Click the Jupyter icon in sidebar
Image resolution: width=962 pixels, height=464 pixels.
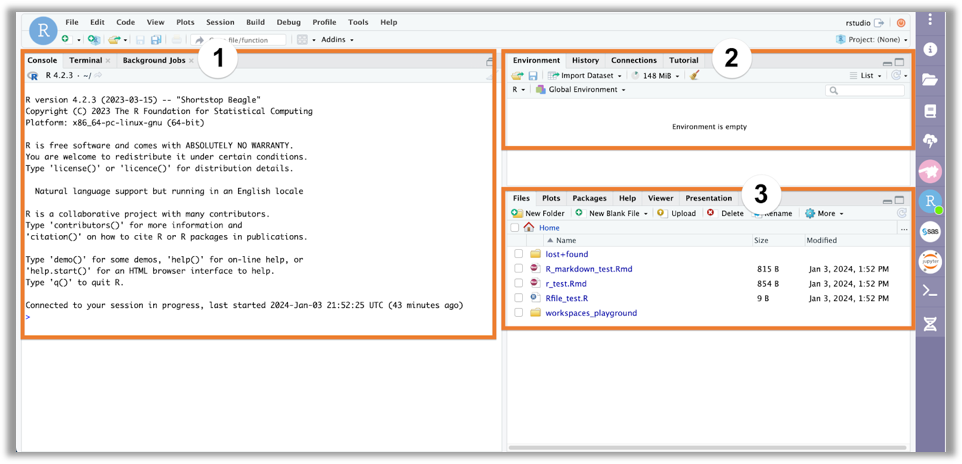(x=930, y=262)
